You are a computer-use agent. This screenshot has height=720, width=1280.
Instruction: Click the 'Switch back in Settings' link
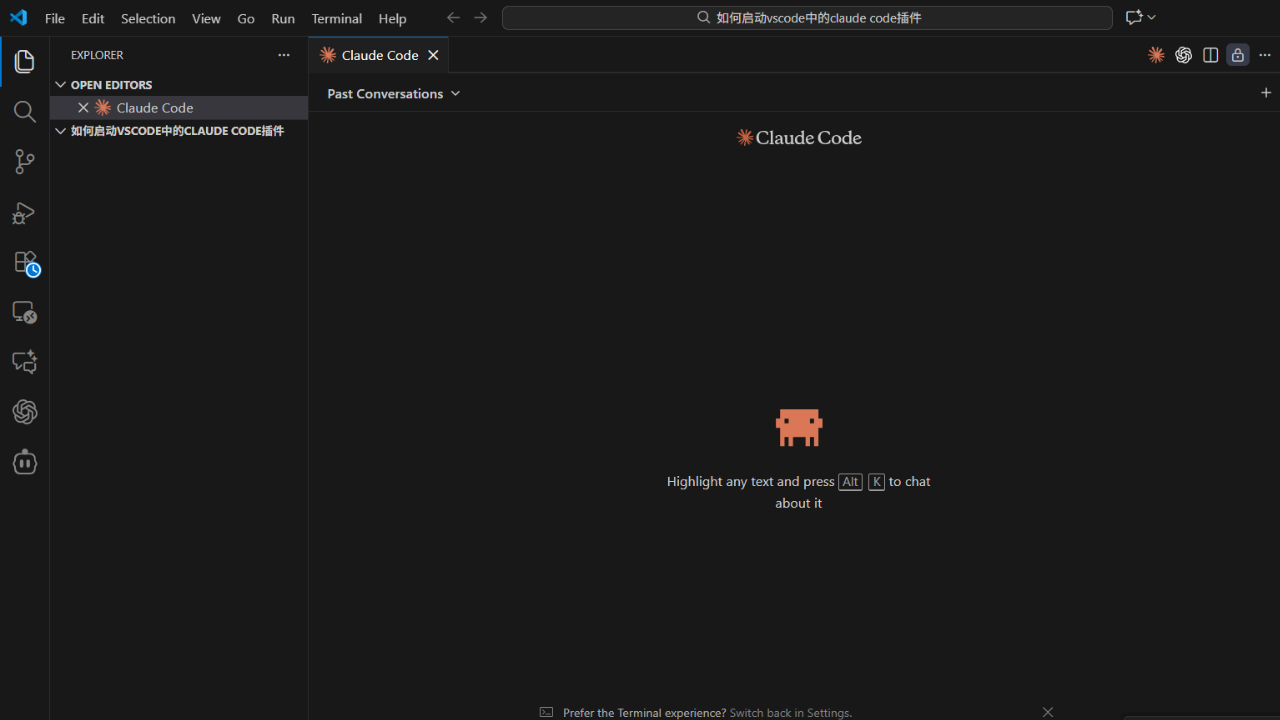[790, 713]
